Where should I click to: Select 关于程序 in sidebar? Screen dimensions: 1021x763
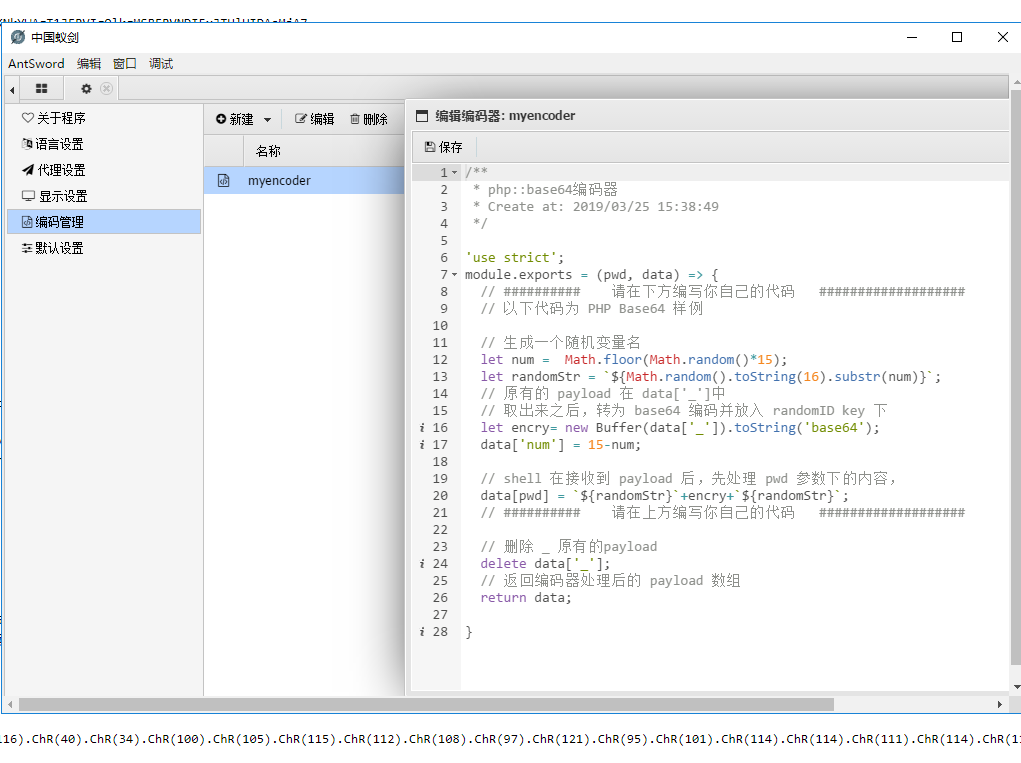point(104,118)
